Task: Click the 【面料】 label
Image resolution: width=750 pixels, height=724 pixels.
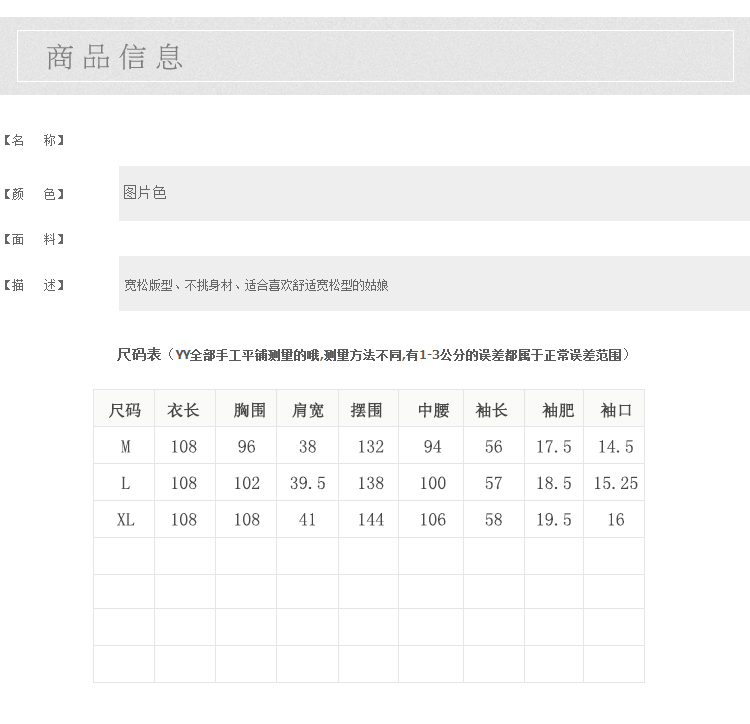Action: point(34,239)
